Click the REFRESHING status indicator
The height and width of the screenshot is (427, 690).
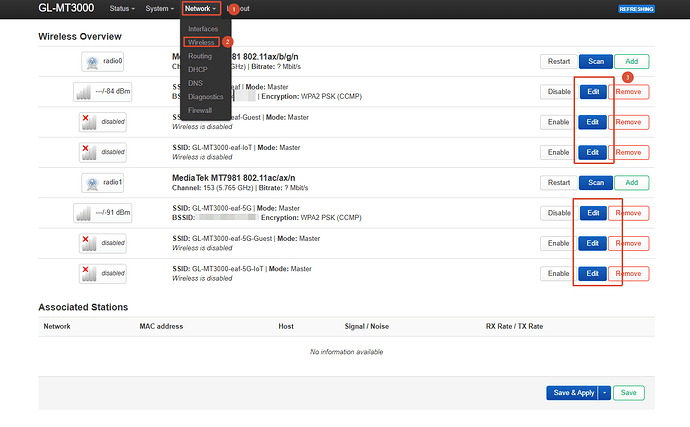[x=636, y=9]
